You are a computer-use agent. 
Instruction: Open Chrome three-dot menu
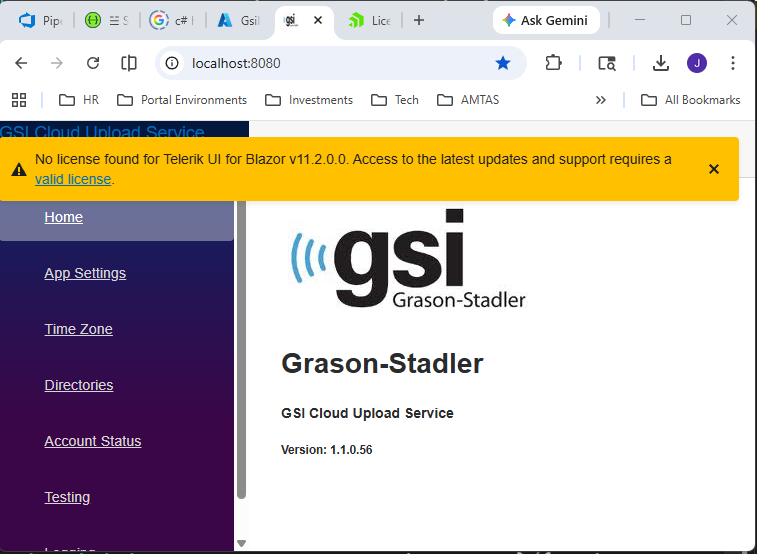click(x=733, y=63)
